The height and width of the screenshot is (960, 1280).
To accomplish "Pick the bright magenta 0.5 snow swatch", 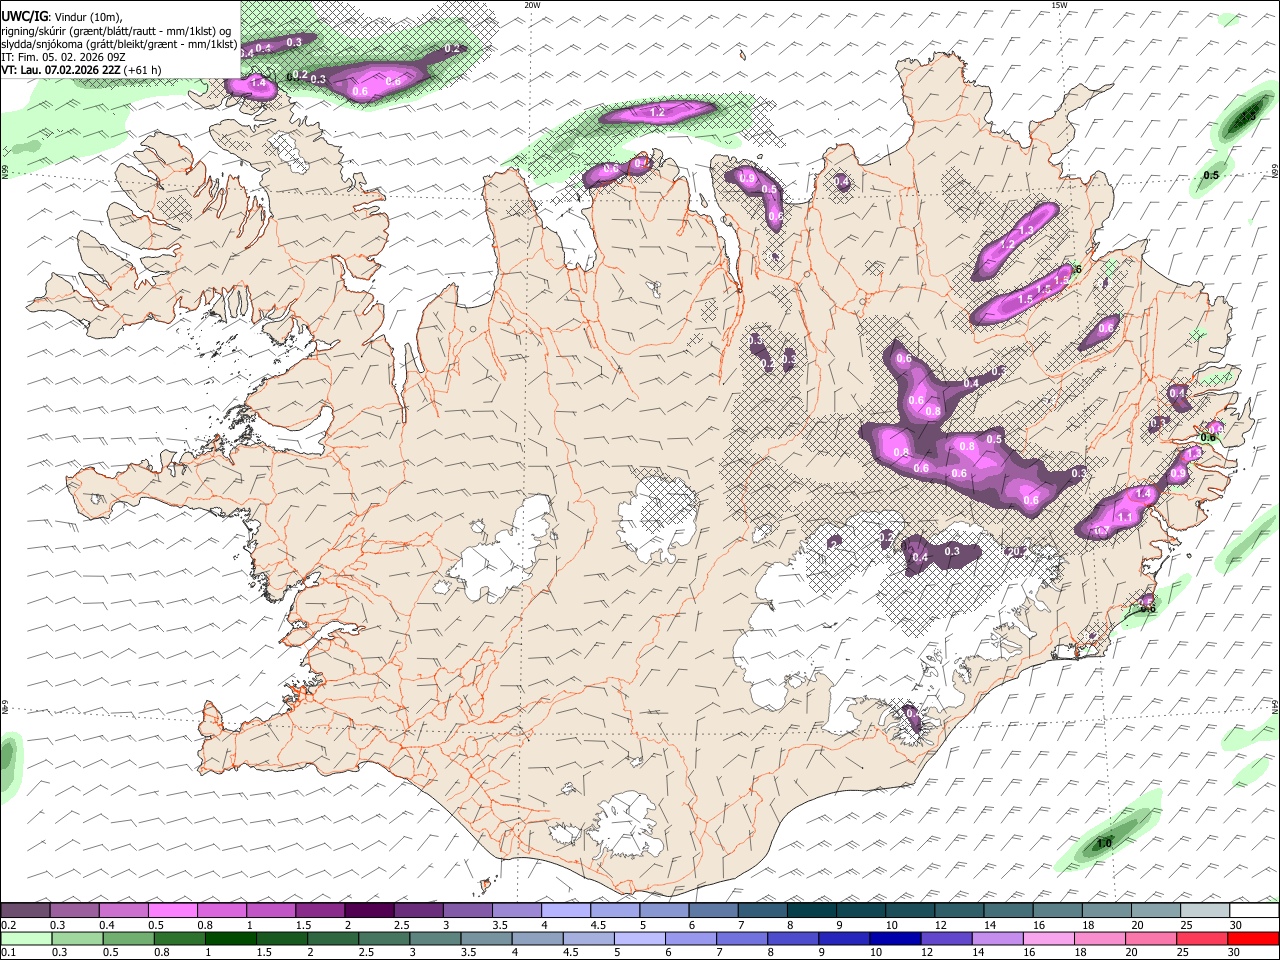I will point(172,910).
